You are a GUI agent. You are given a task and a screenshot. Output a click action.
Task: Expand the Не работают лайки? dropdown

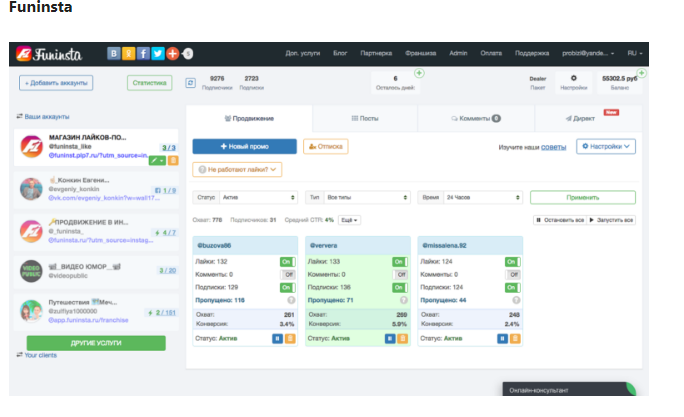[237, 170]
